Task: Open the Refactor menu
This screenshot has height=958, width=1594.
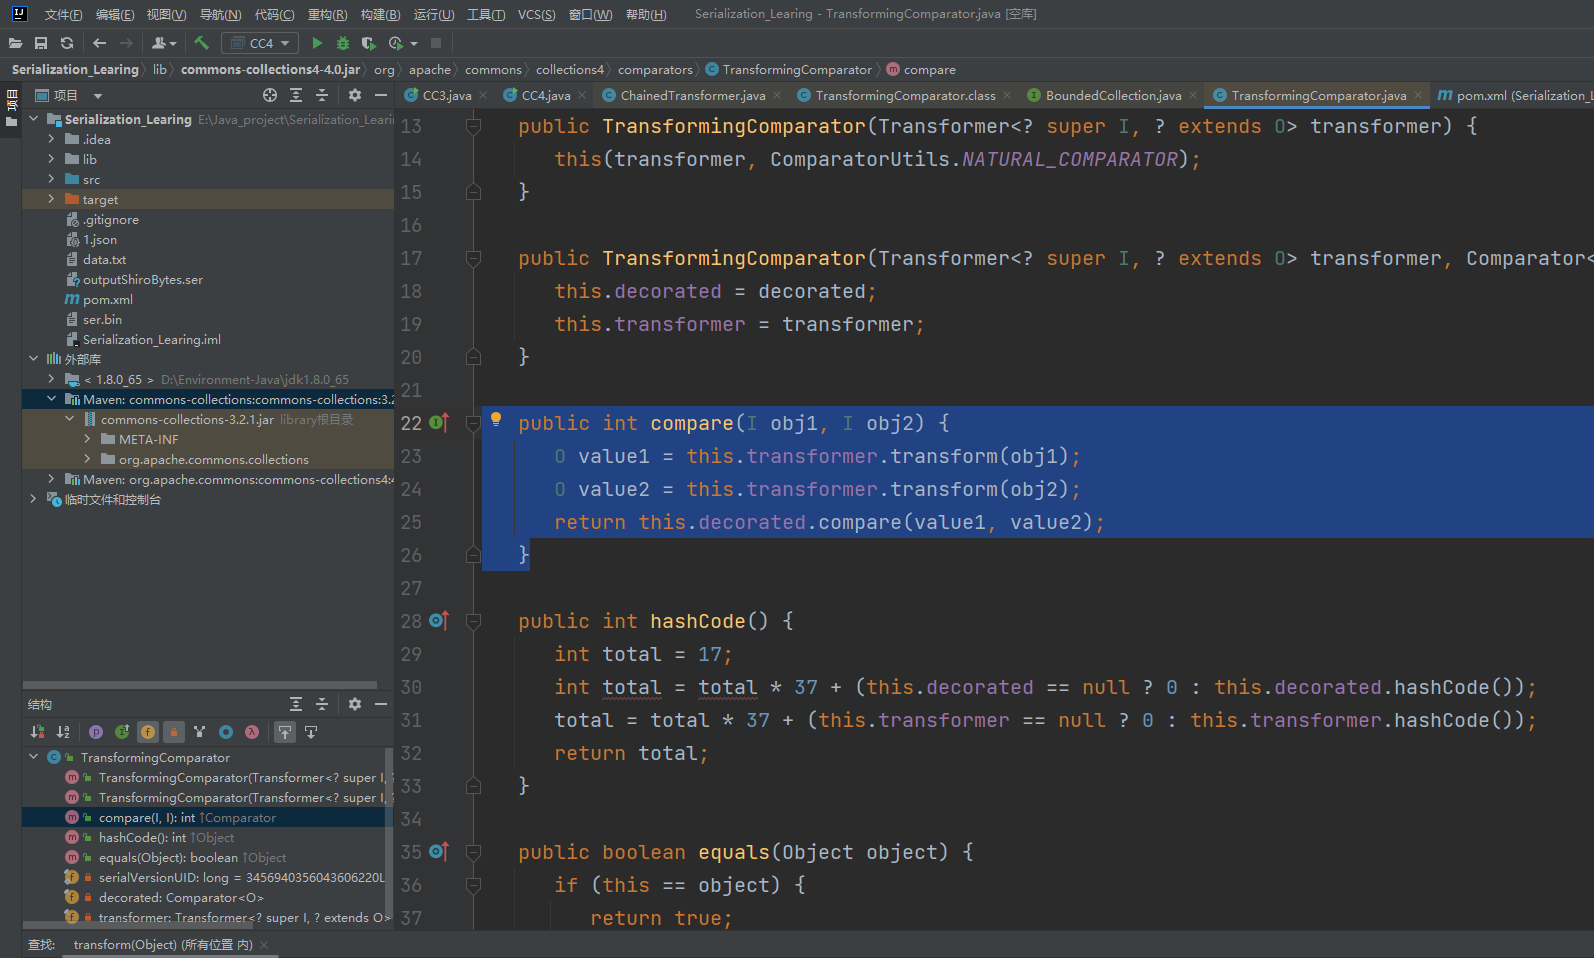Action: [x=327, y=14]
